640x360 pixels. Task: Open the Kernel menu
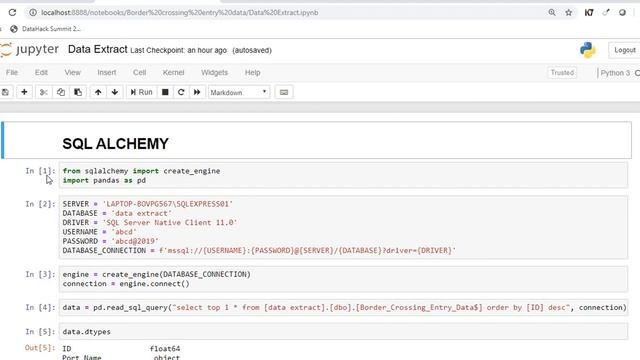tap(173, 73)
